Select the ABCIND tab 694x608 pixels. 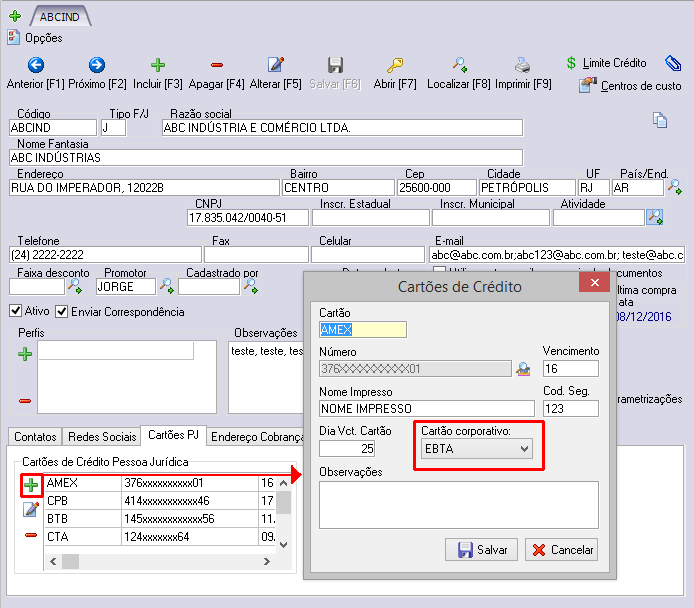(x=60, y=17)
